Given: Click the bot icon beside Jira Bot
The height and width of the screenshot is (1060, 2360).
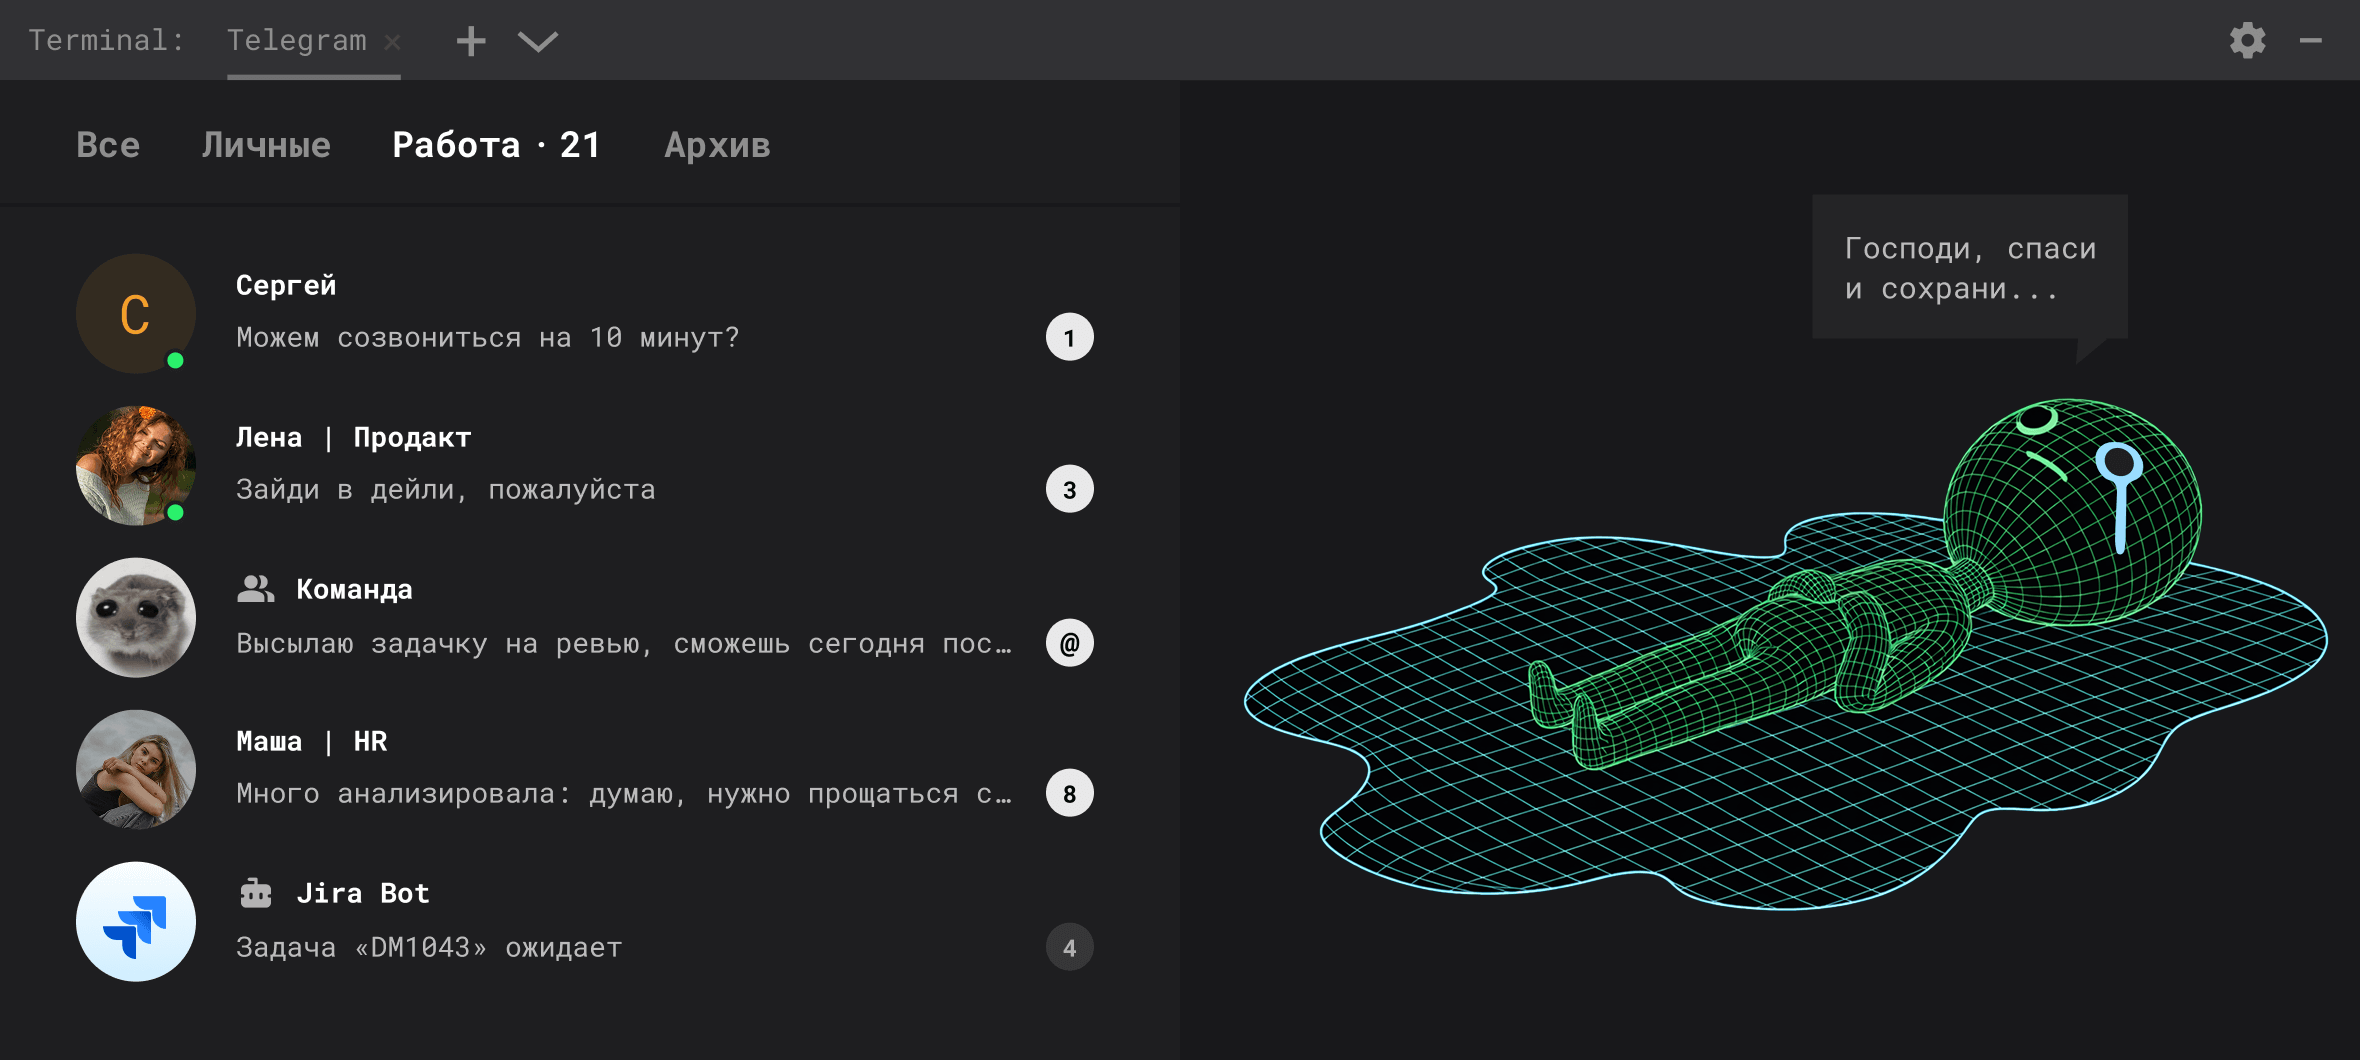Looking at the screenshot, I should click(256, 893).
